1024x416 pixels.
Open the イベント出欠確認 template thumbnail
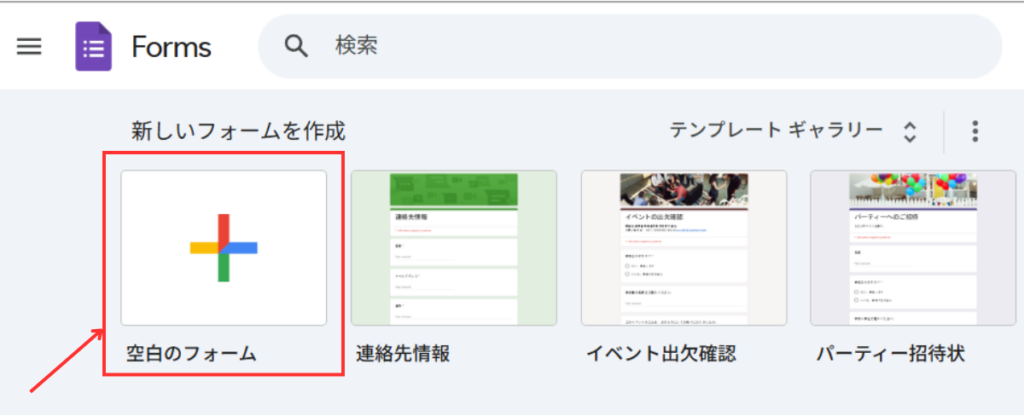point(684,248)
